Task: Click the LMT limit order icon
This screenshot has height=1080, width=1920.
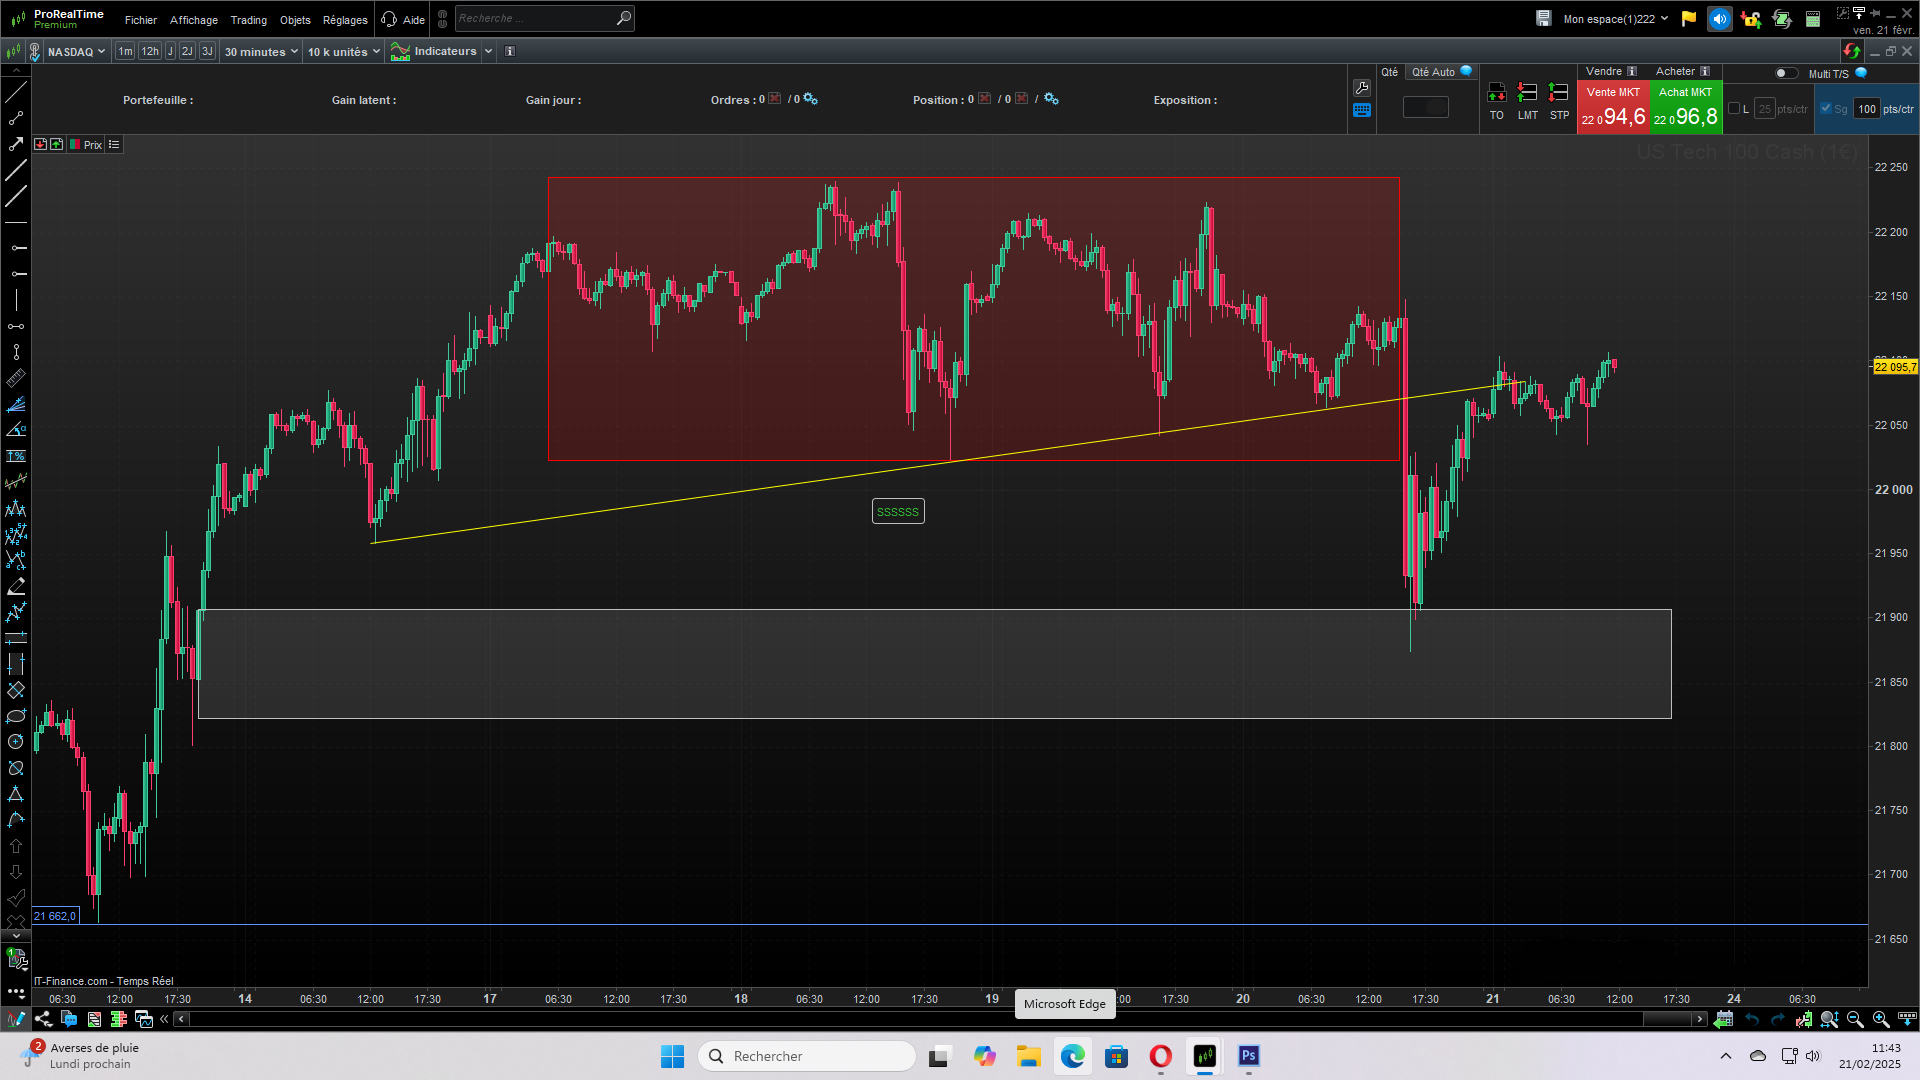Action: click(1527, 93)
